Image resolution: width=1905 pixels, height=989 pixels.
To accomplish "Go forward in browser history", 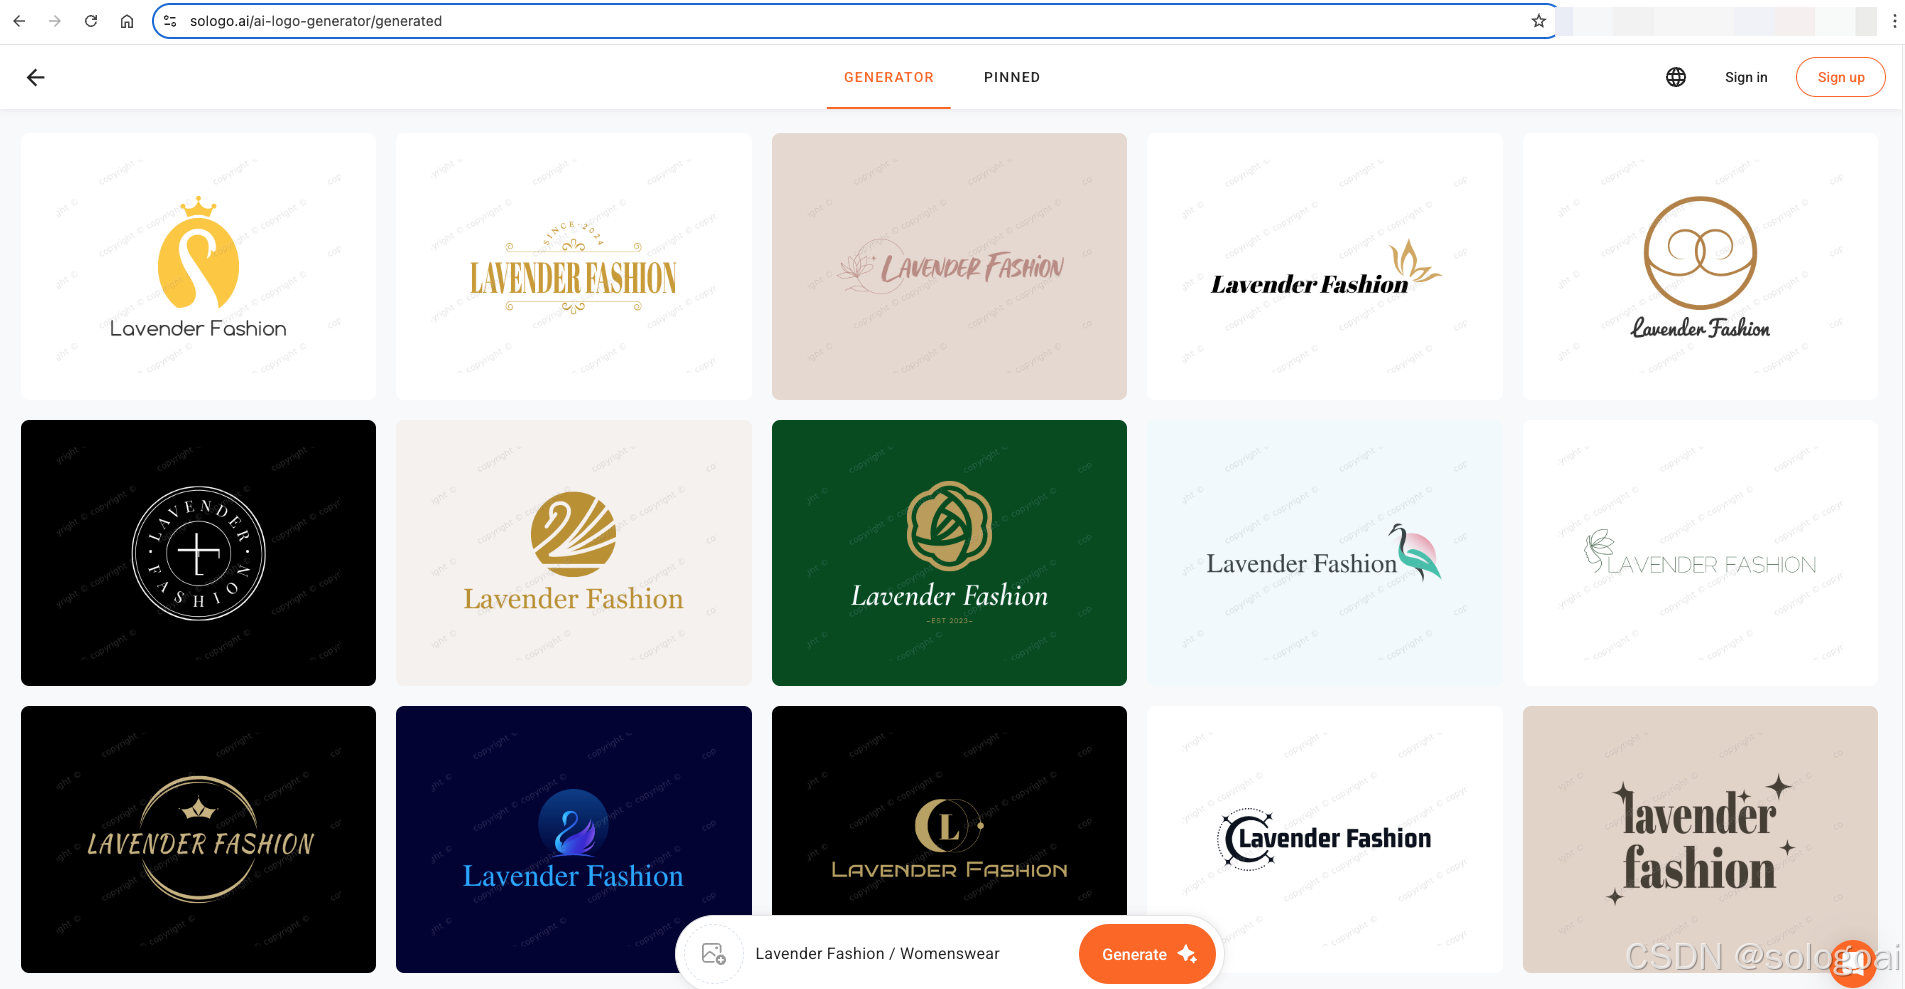I will tap(55, 21).
